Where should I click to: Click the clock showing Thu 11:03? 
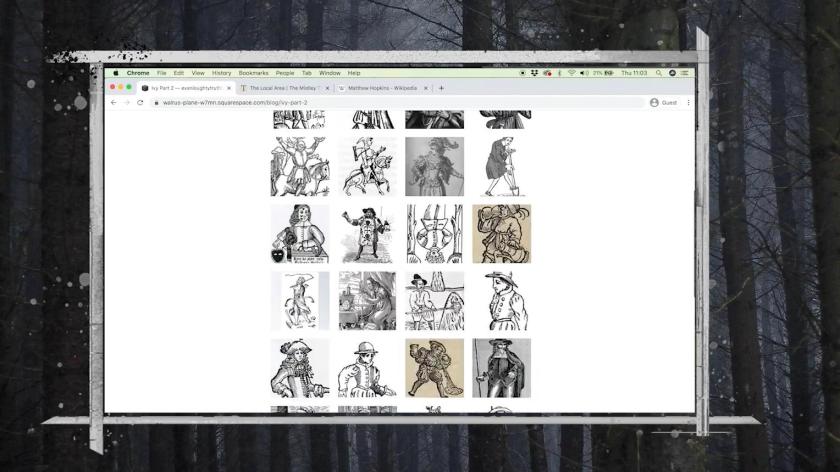[x=634, y=73]
